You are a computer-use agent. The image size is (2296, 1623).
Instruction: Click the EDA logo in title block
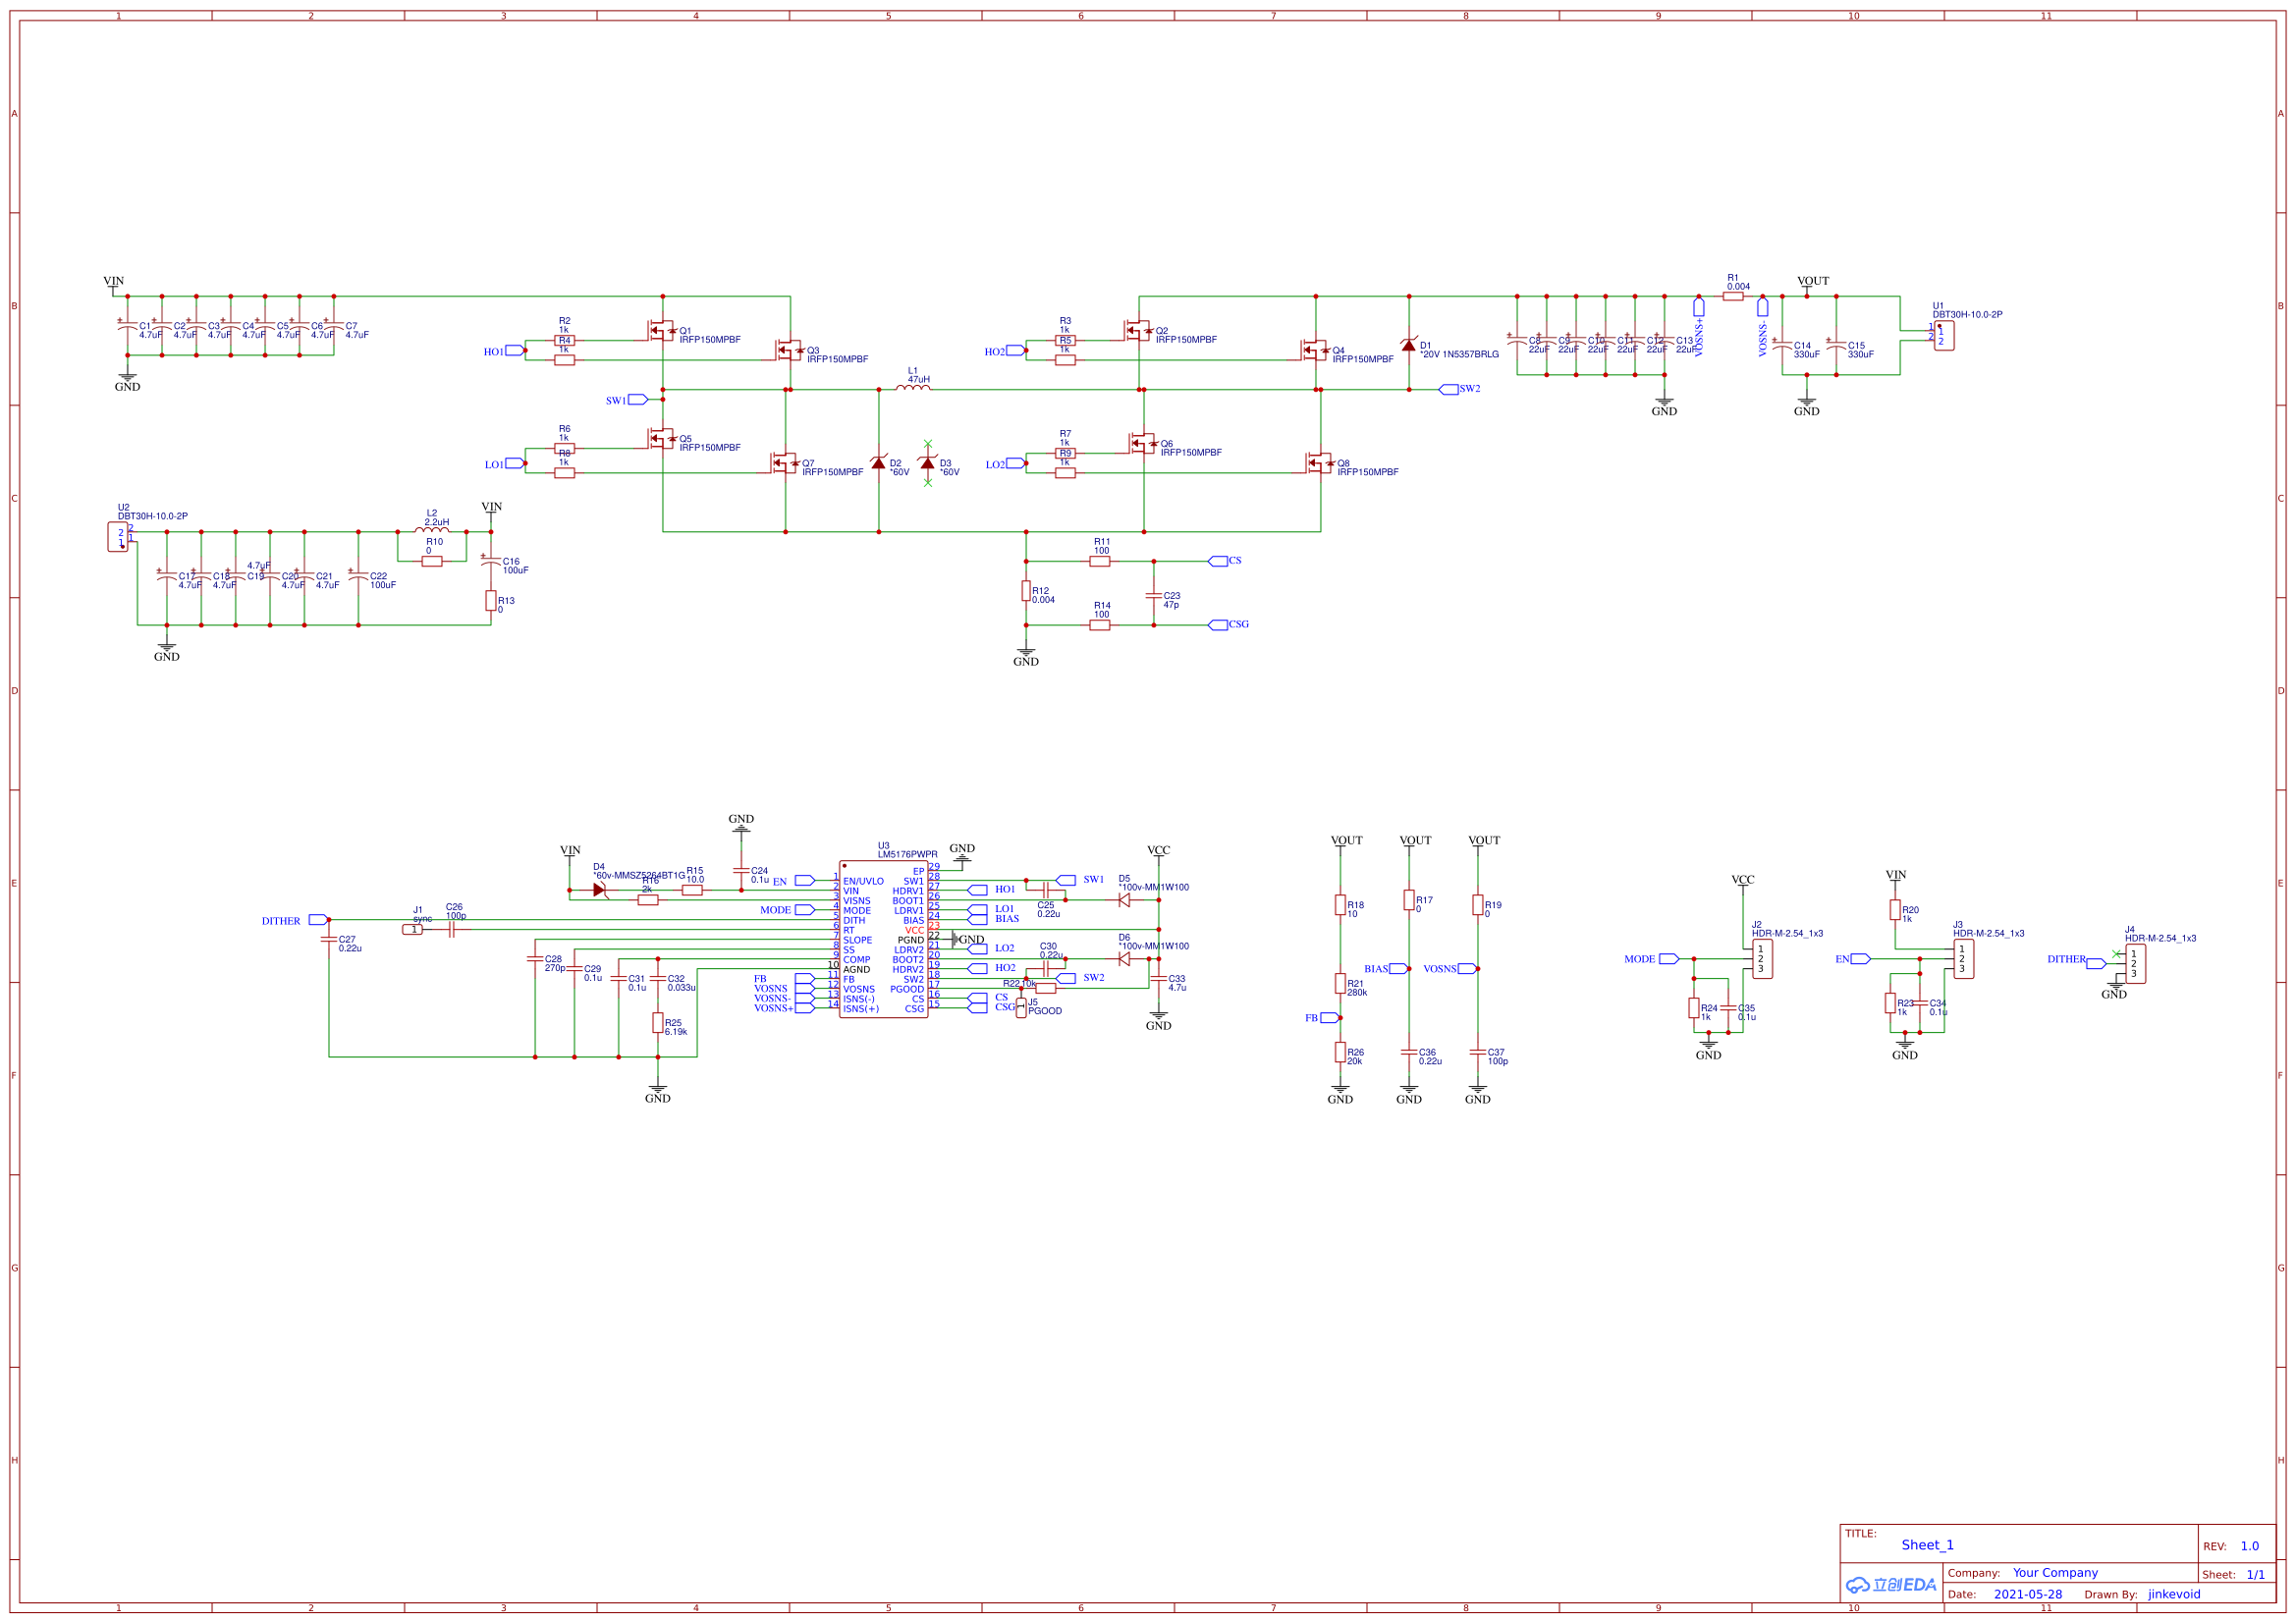click(x=1891, y=1585)
